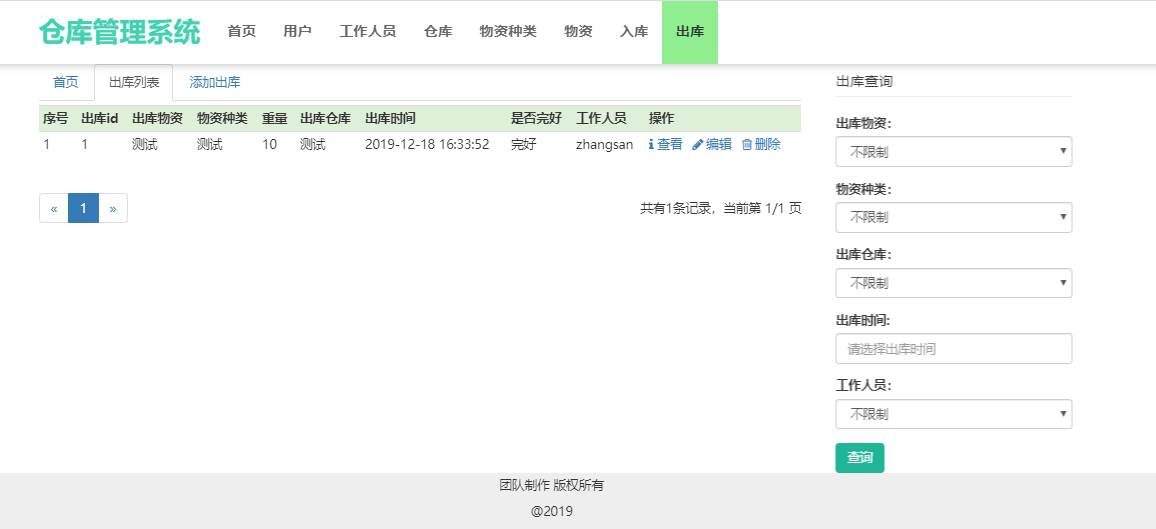Click the 仓库管理系统 logo title

point(119,32)
